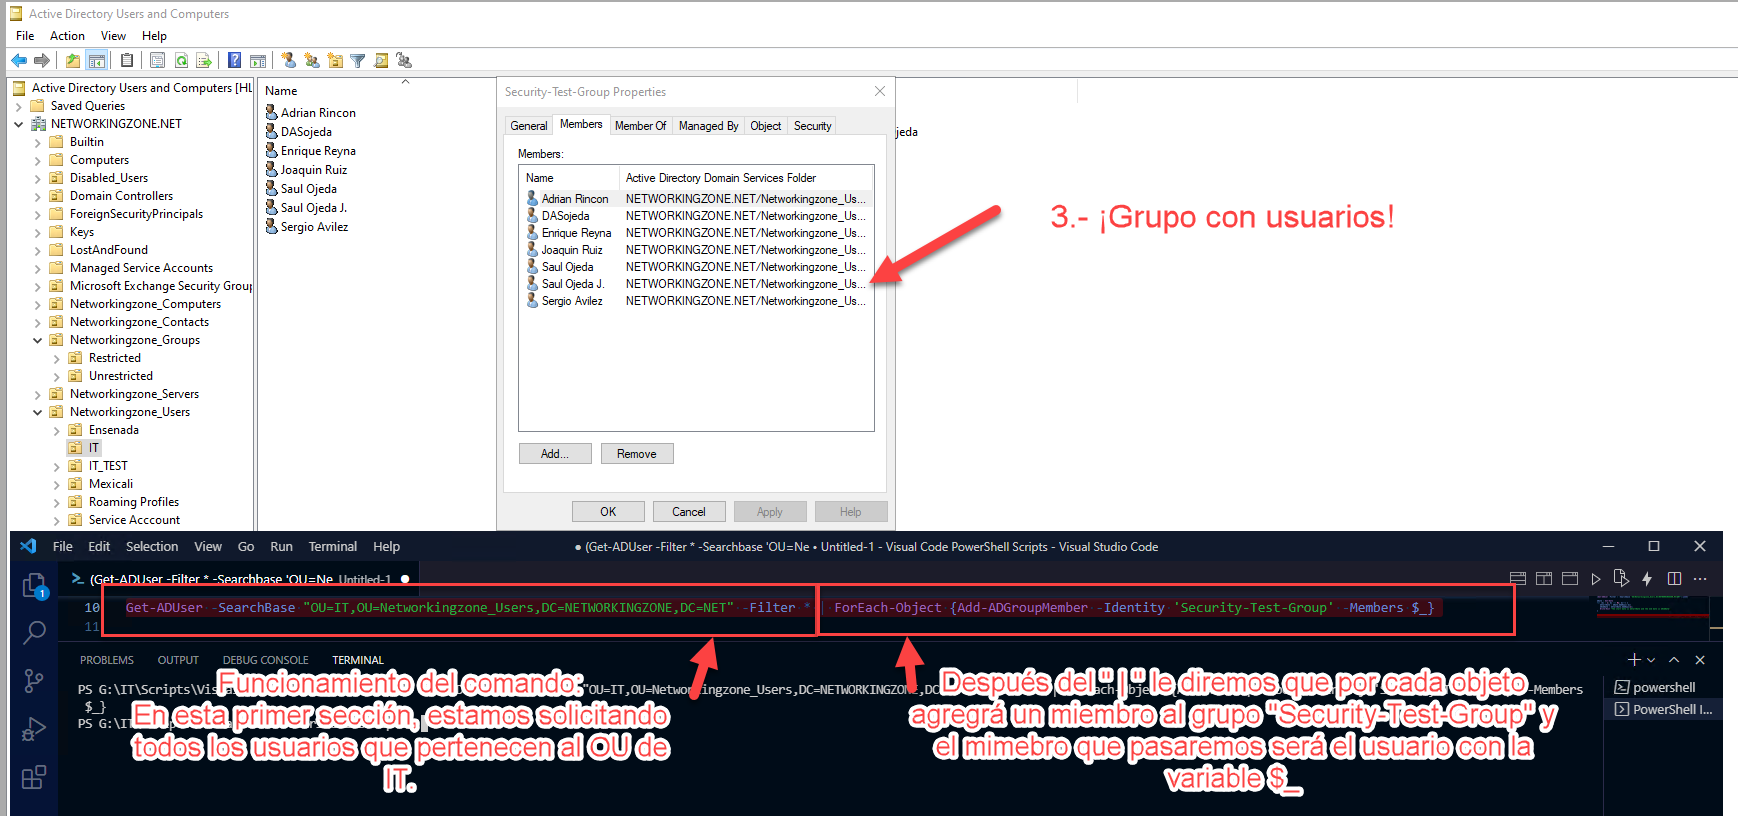Open Search in the VS Code activity bar
This screenshot has width=1738, height=827.
tap(34, 633)
